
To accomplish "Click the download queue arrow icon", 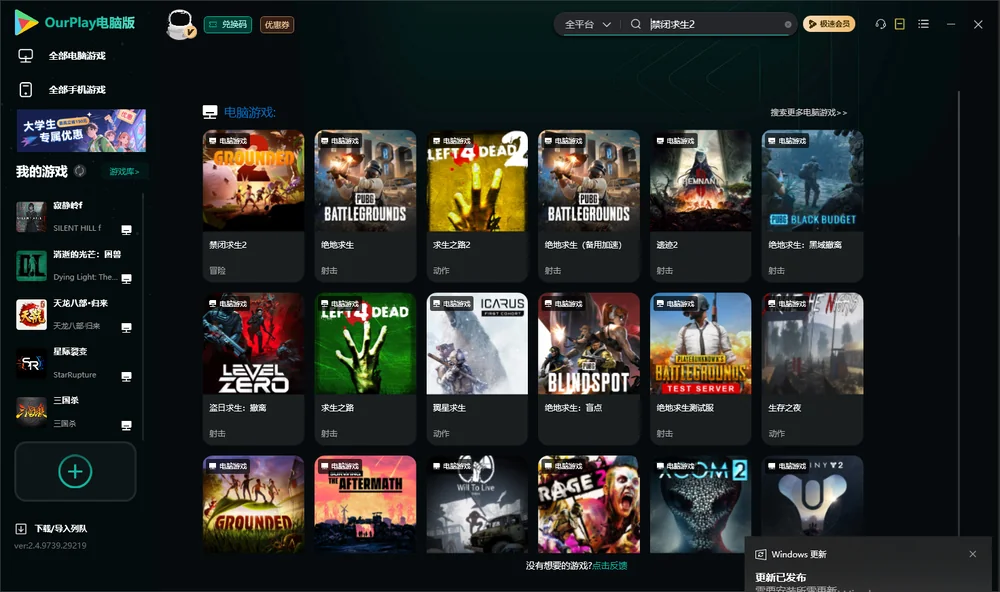I will tap(20, 528).
